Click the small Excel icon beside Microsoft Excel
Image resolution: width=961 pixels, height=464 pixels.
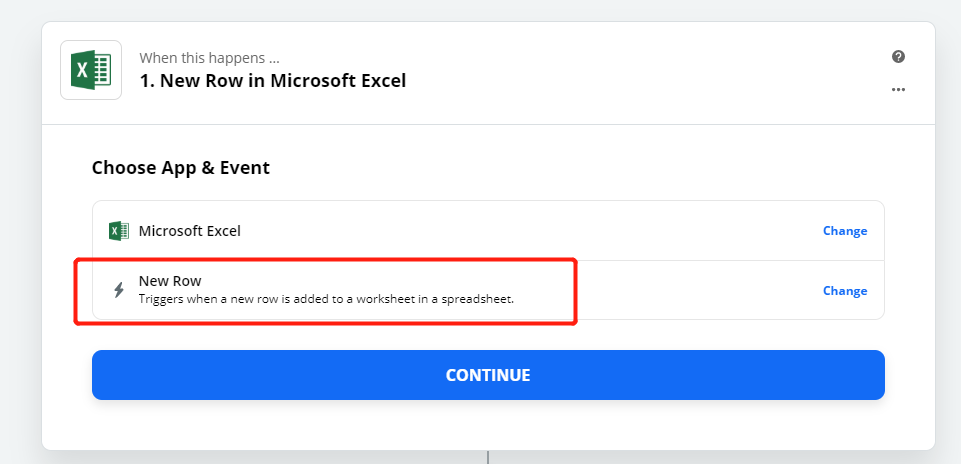tap(119, 231)
